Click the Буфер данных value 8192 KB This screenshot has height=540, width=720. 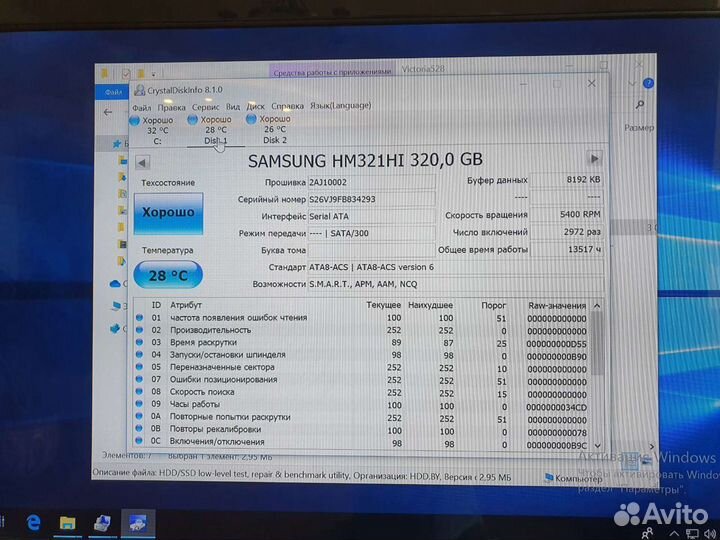point(566,180)
